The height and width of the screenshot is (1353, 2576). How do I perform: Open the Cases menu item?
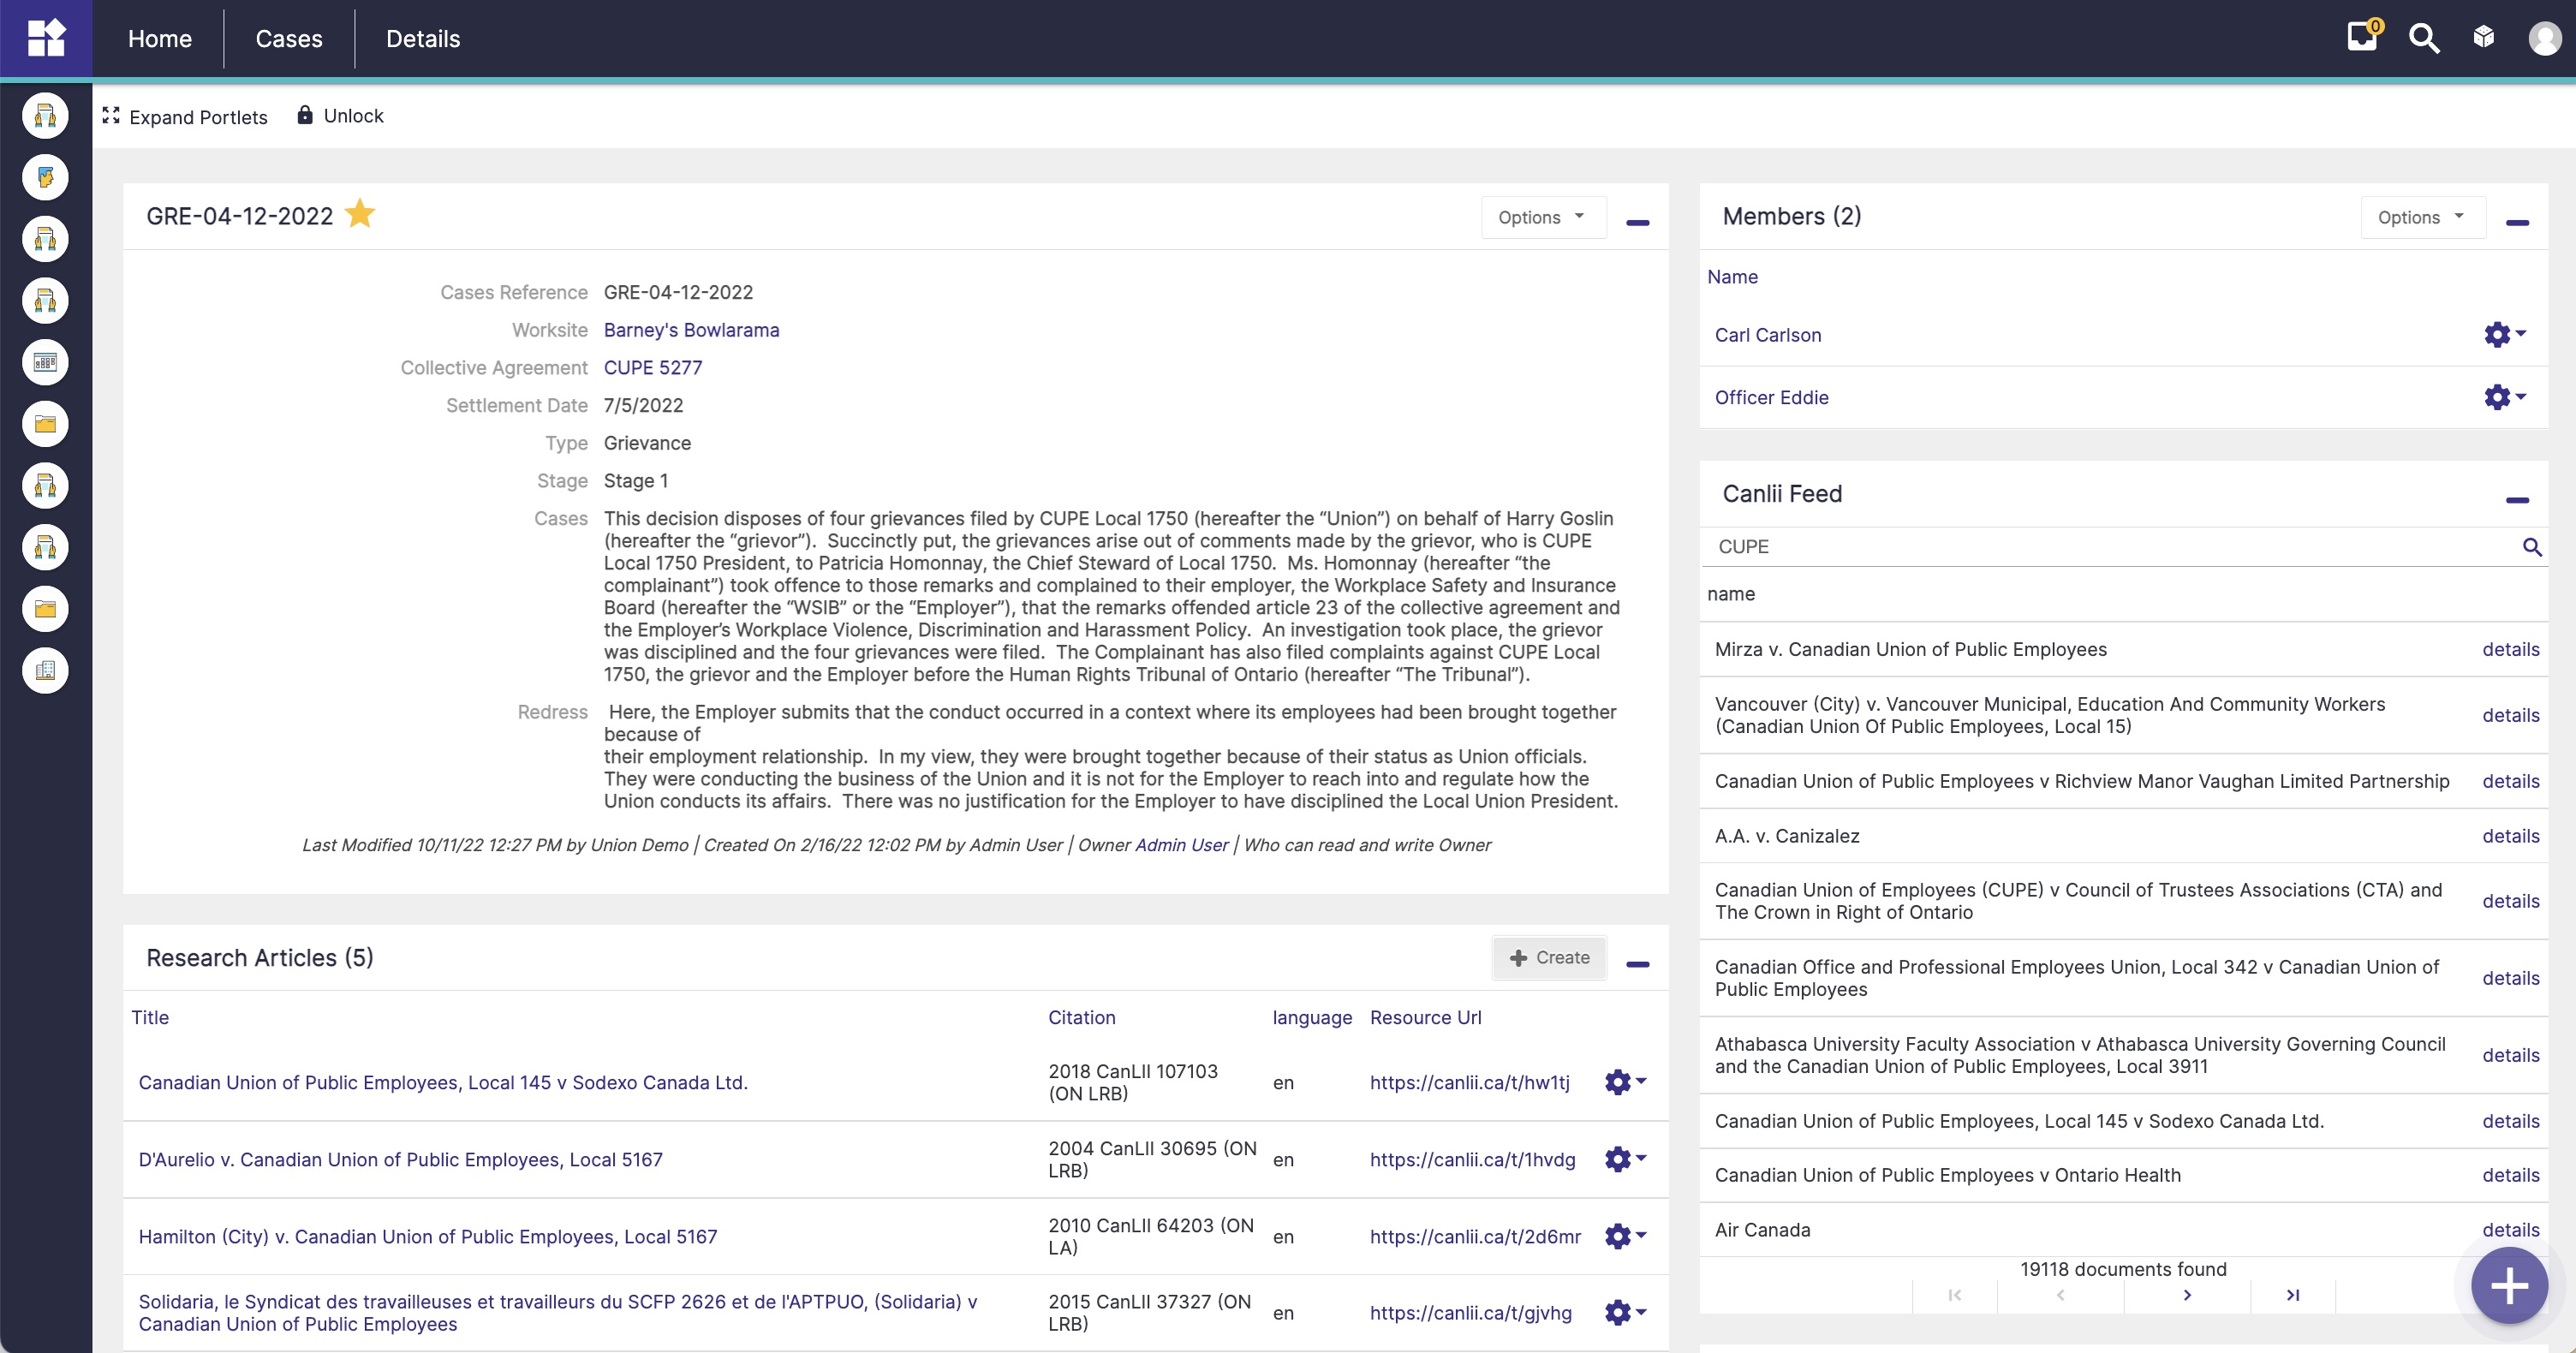pyautogui.click(x=289, y=39)
